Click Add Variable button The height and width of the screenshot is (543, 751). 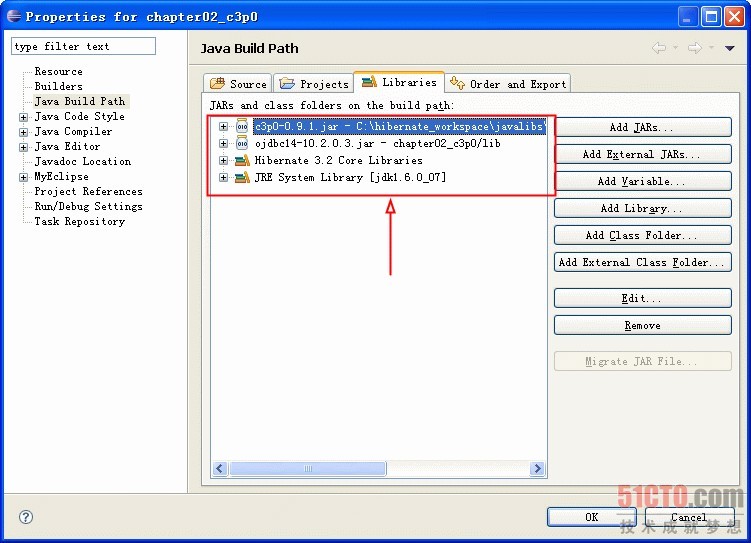coord(643,181)
